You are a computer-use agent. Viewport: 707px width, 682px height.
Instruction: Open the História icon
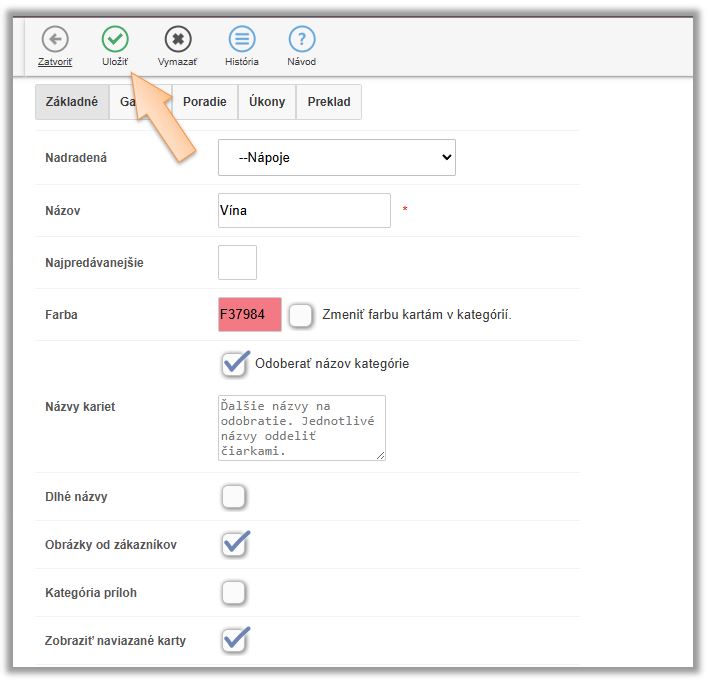click(241, 40)
